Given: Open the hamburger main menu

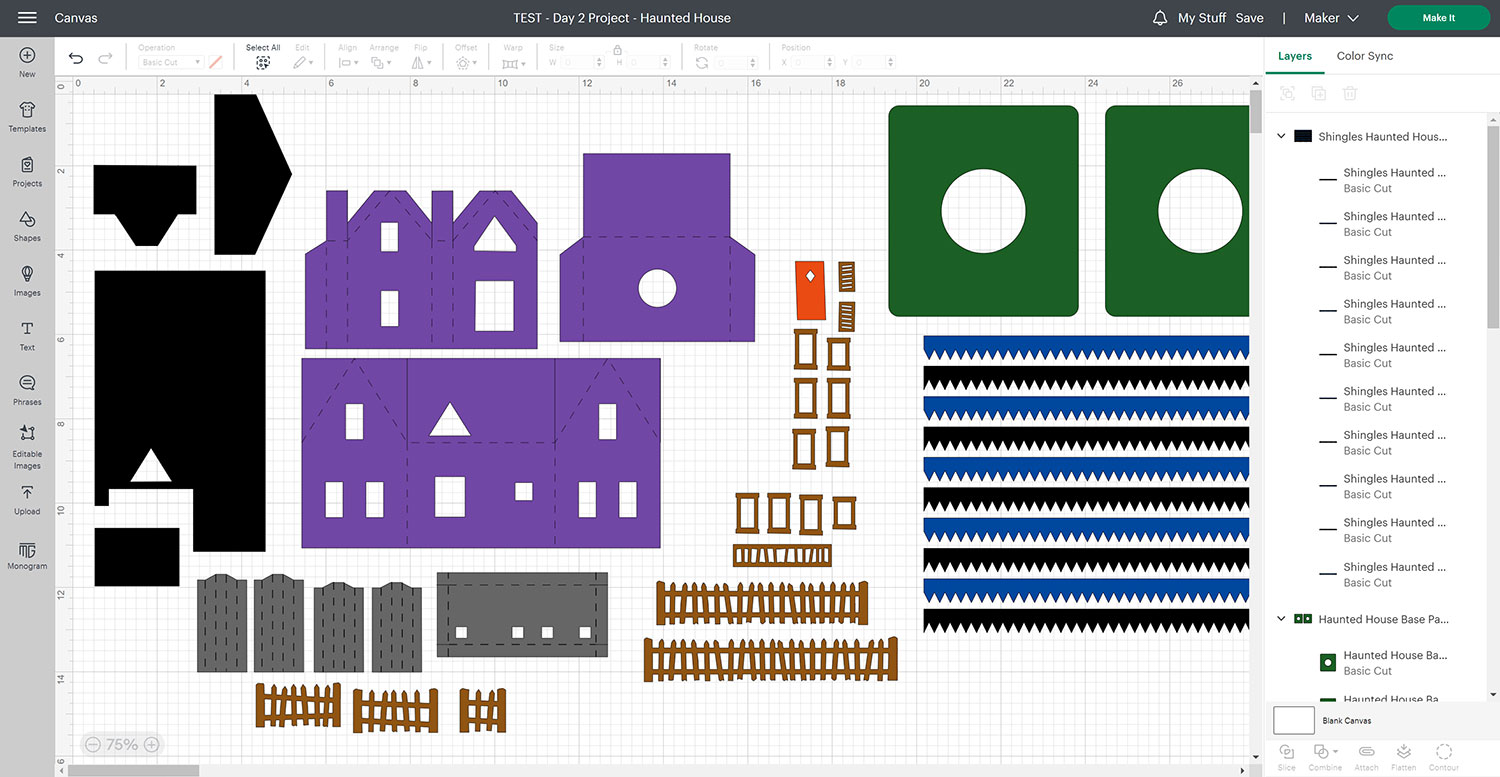Looking at the screenshot, I should click(27, 18).
